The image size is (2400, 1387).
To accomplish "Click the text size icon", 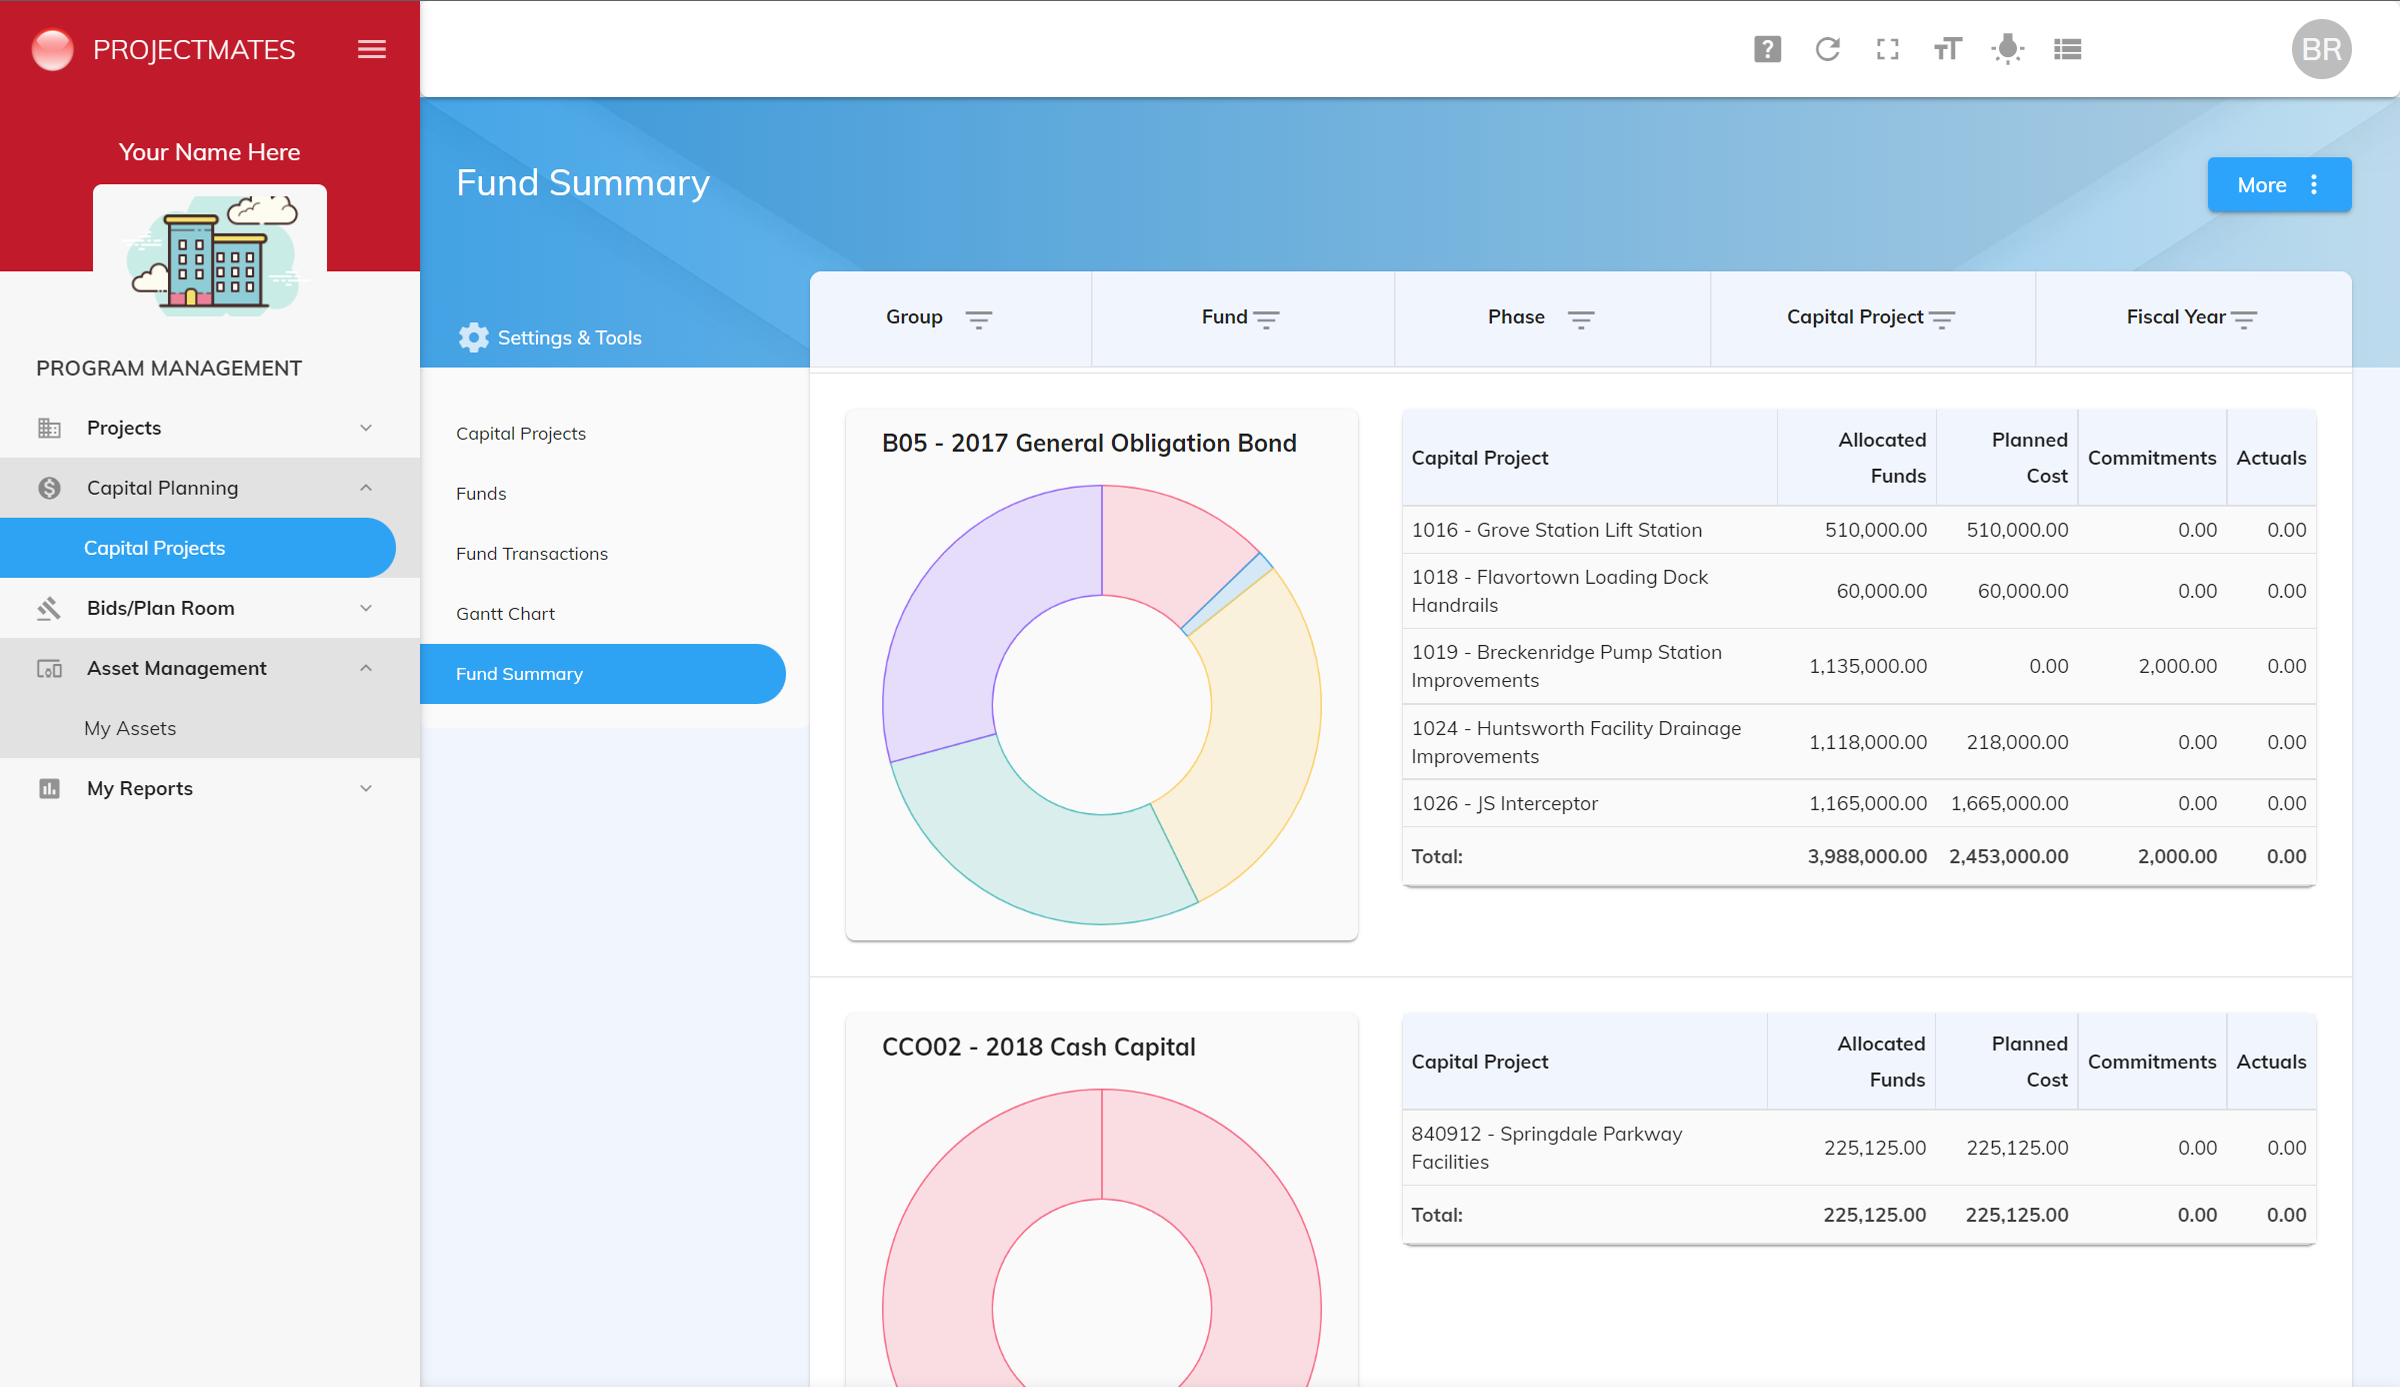I will pyautogui.click(x=1947, y=49).
